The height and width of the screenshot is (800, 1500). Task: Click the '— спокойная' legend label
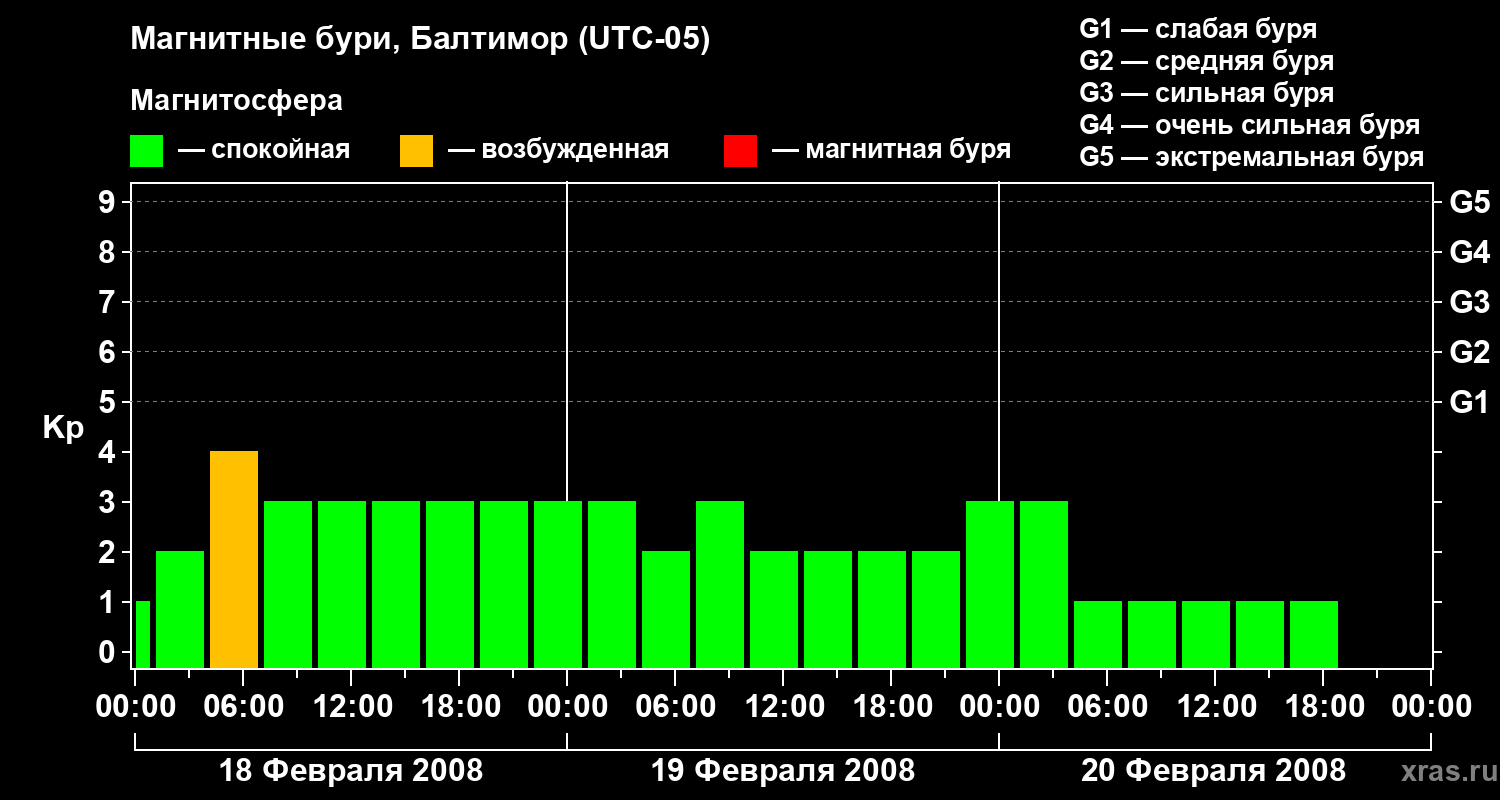click(264, 150)
